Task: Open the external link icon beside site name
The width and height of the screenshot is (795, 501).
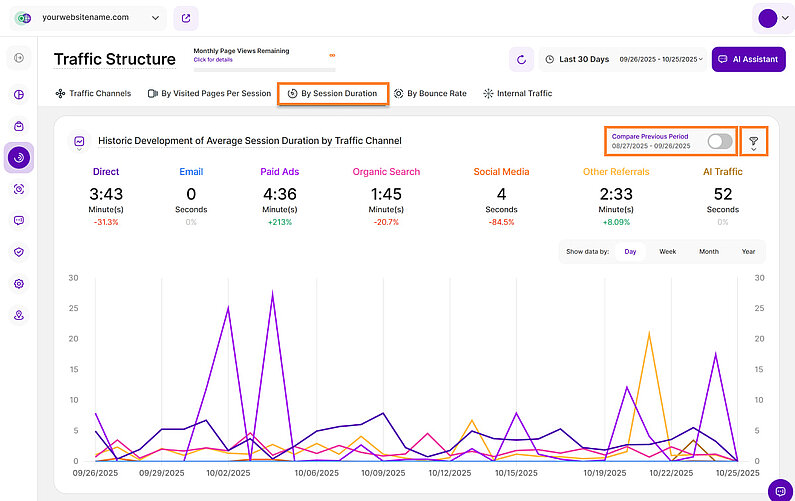Action: point(185,18)
